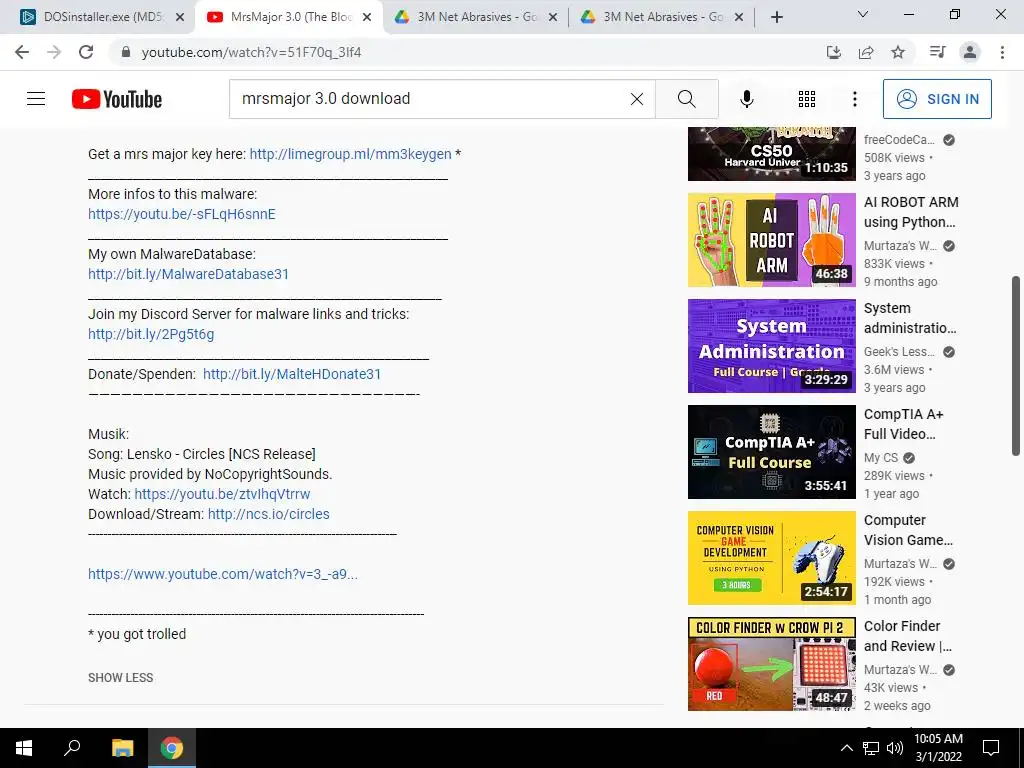This screenshot has width=1024, height=768.
Task: Open the AI Robot Arm thumbnail
Action: pyautogui.click(x=771, y=240)
